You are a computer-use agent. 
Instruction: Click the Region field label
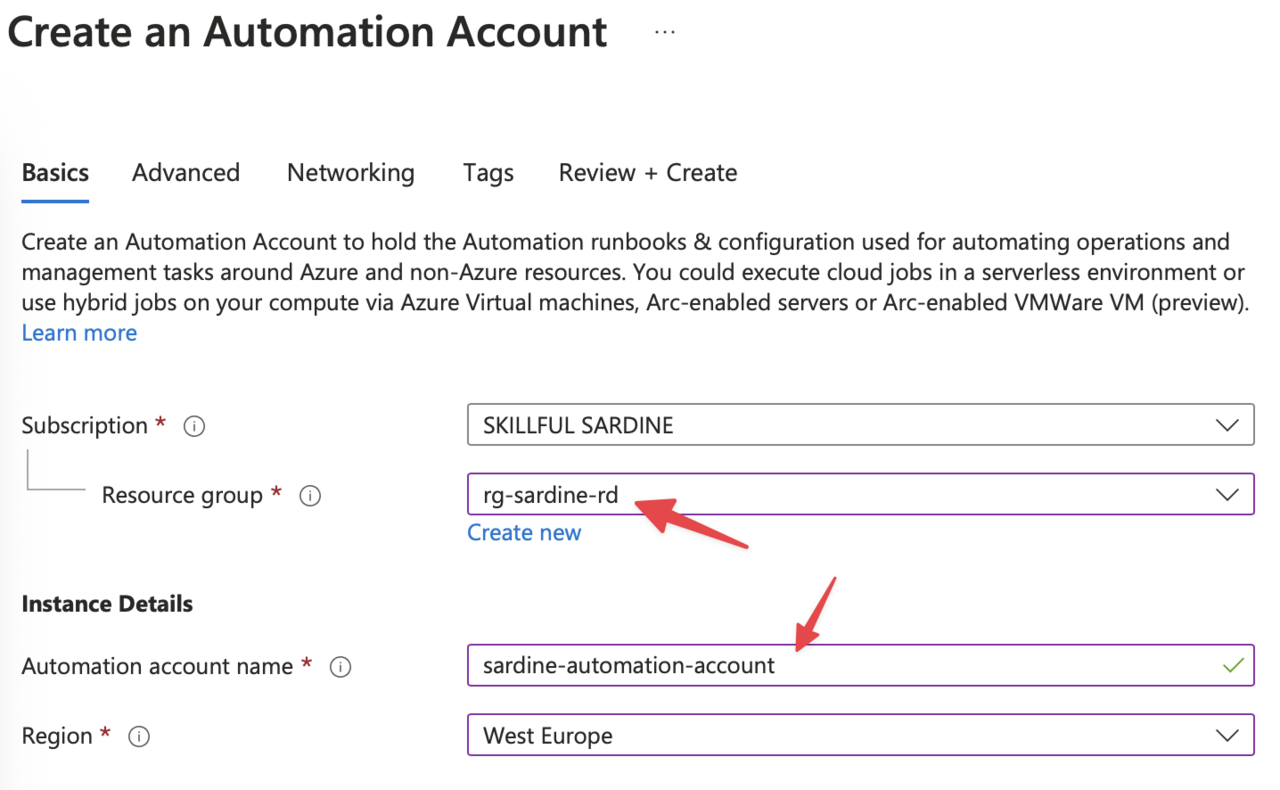tap(58, 736)
